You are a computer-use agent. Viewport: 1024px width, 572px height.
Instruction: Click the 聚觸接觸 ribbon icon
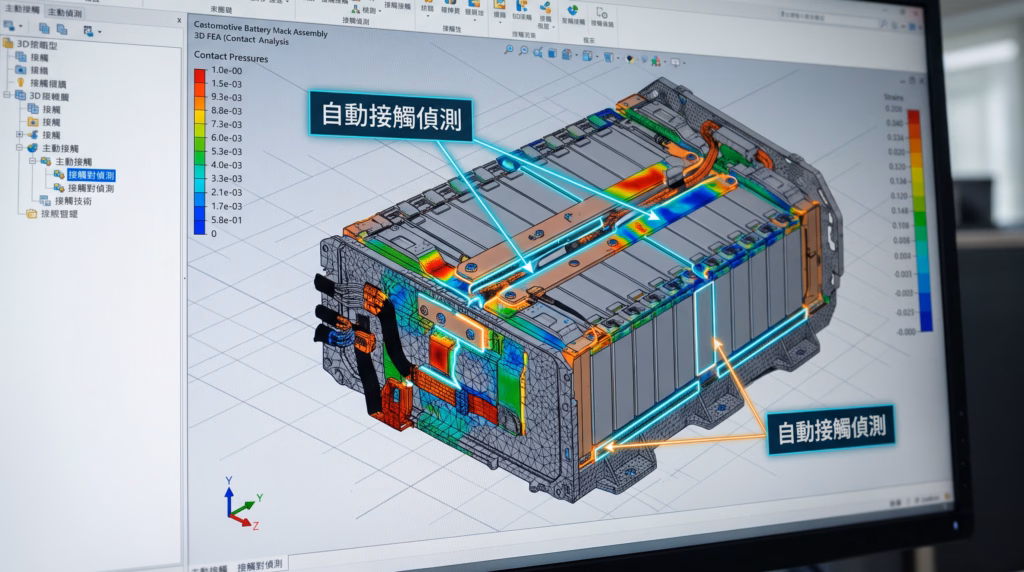click(573, 12)
